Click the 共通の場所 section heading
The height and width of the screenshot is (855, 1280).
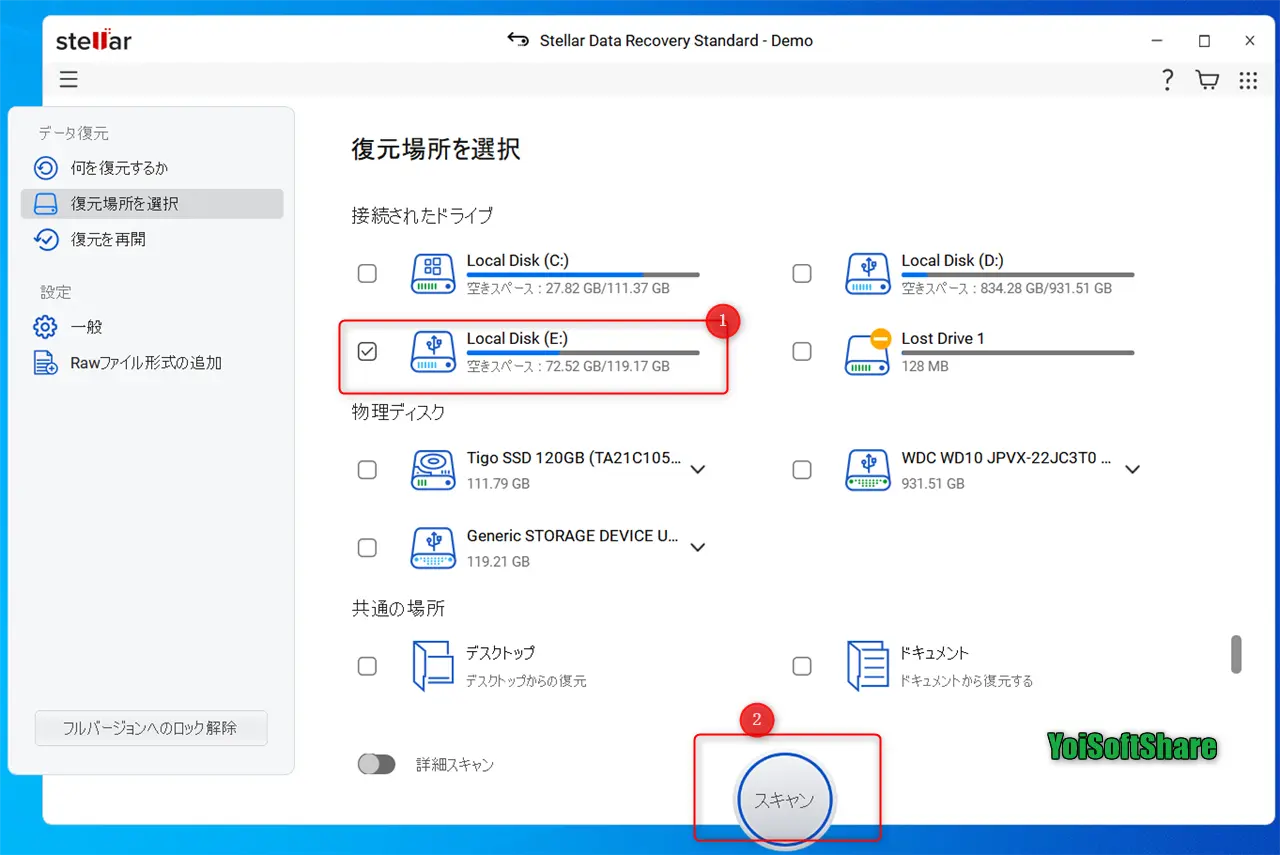pyautogui.click(x=398, y=608)
